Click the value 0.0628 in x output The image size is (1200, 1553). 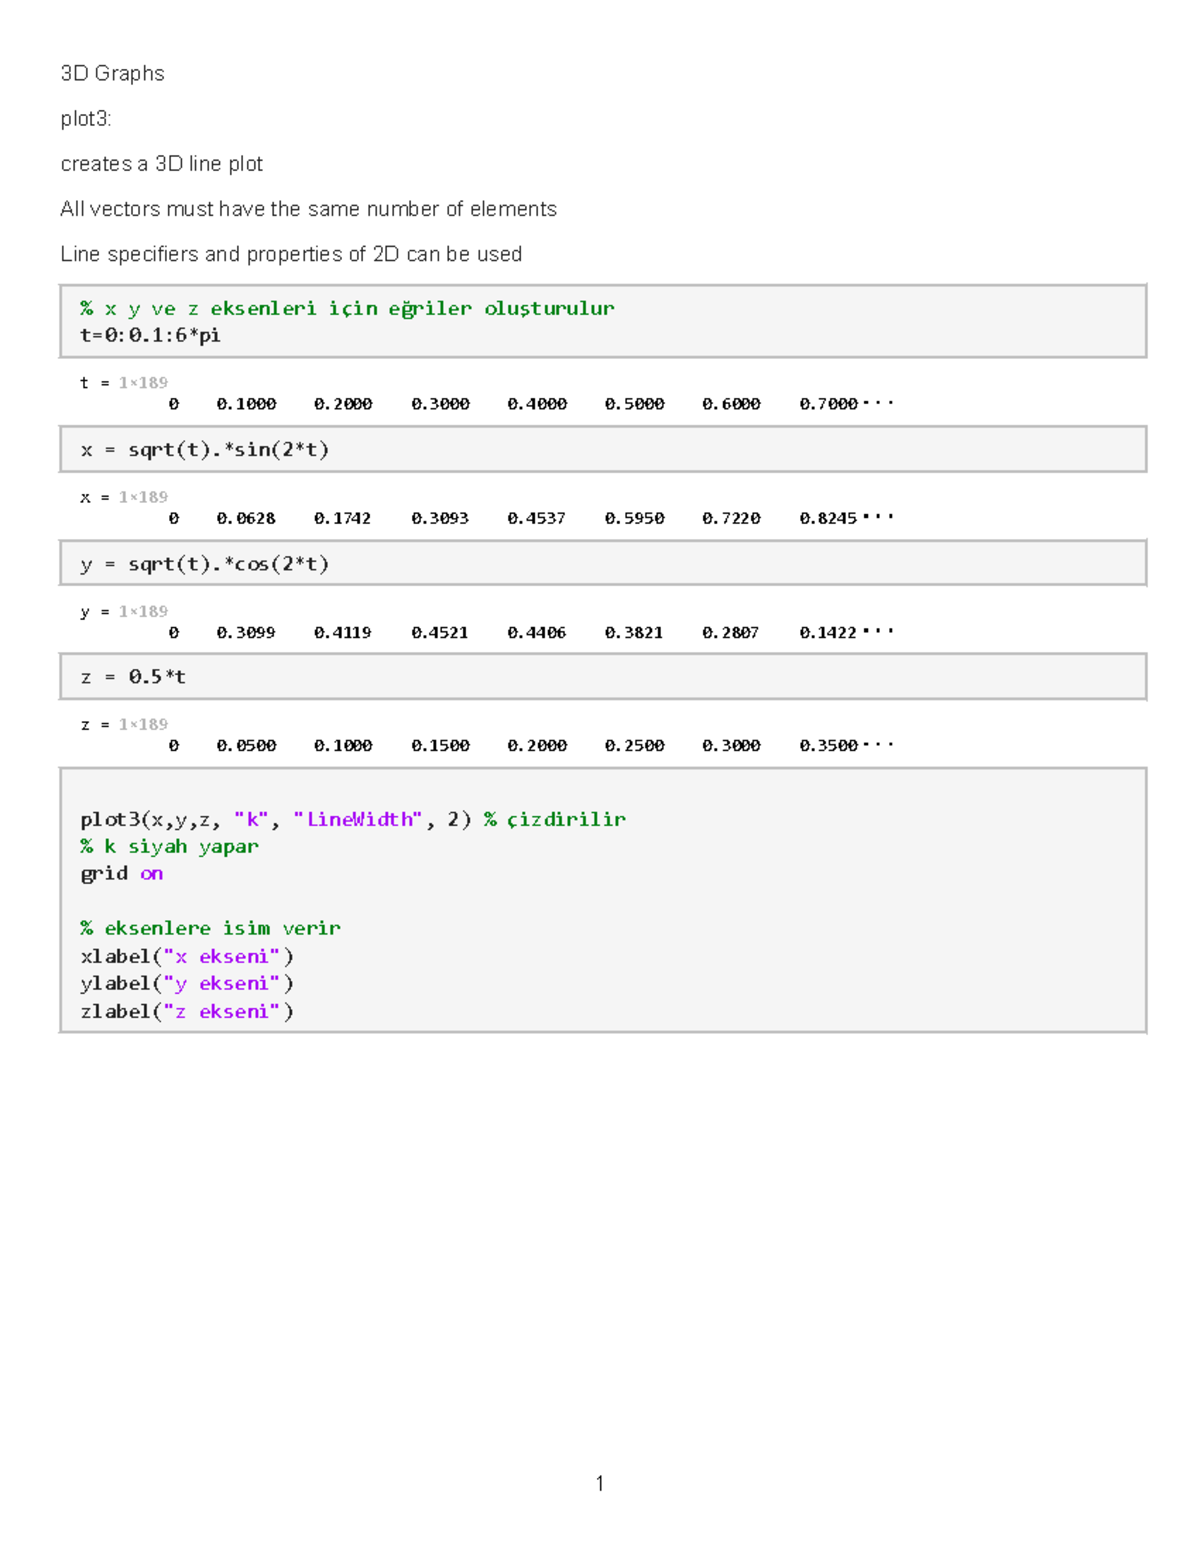(246, 518)
